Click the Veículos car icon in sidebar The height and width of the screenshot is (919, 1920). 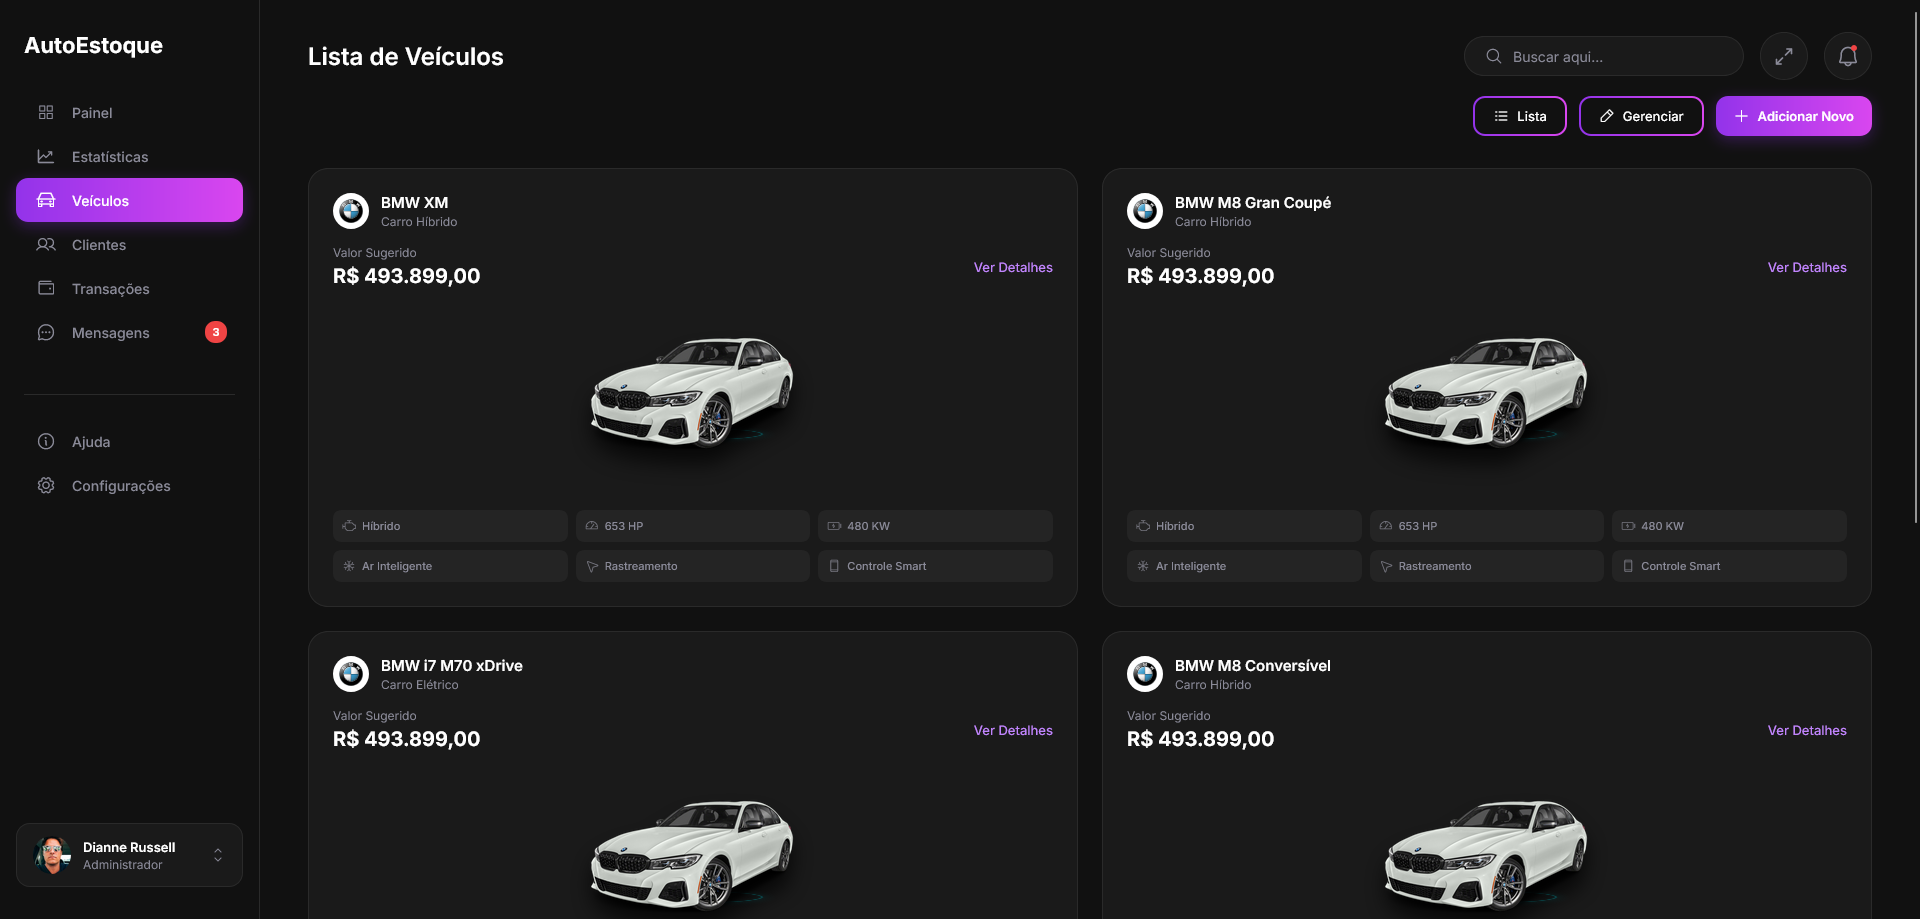(x=45, y=199)
